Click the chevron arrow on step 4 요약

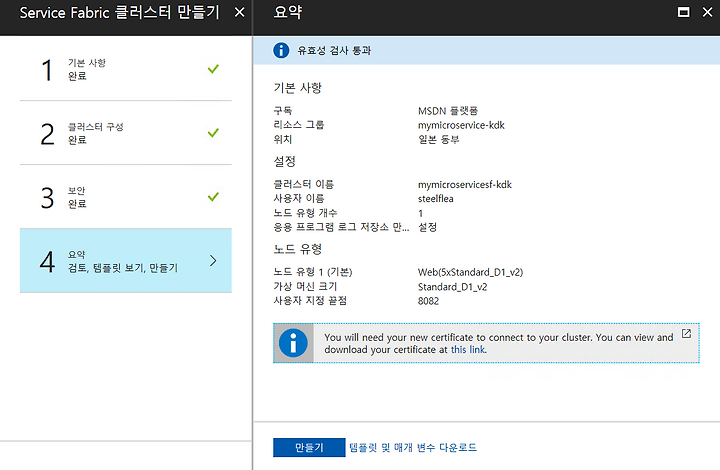(x=213, y=261)
